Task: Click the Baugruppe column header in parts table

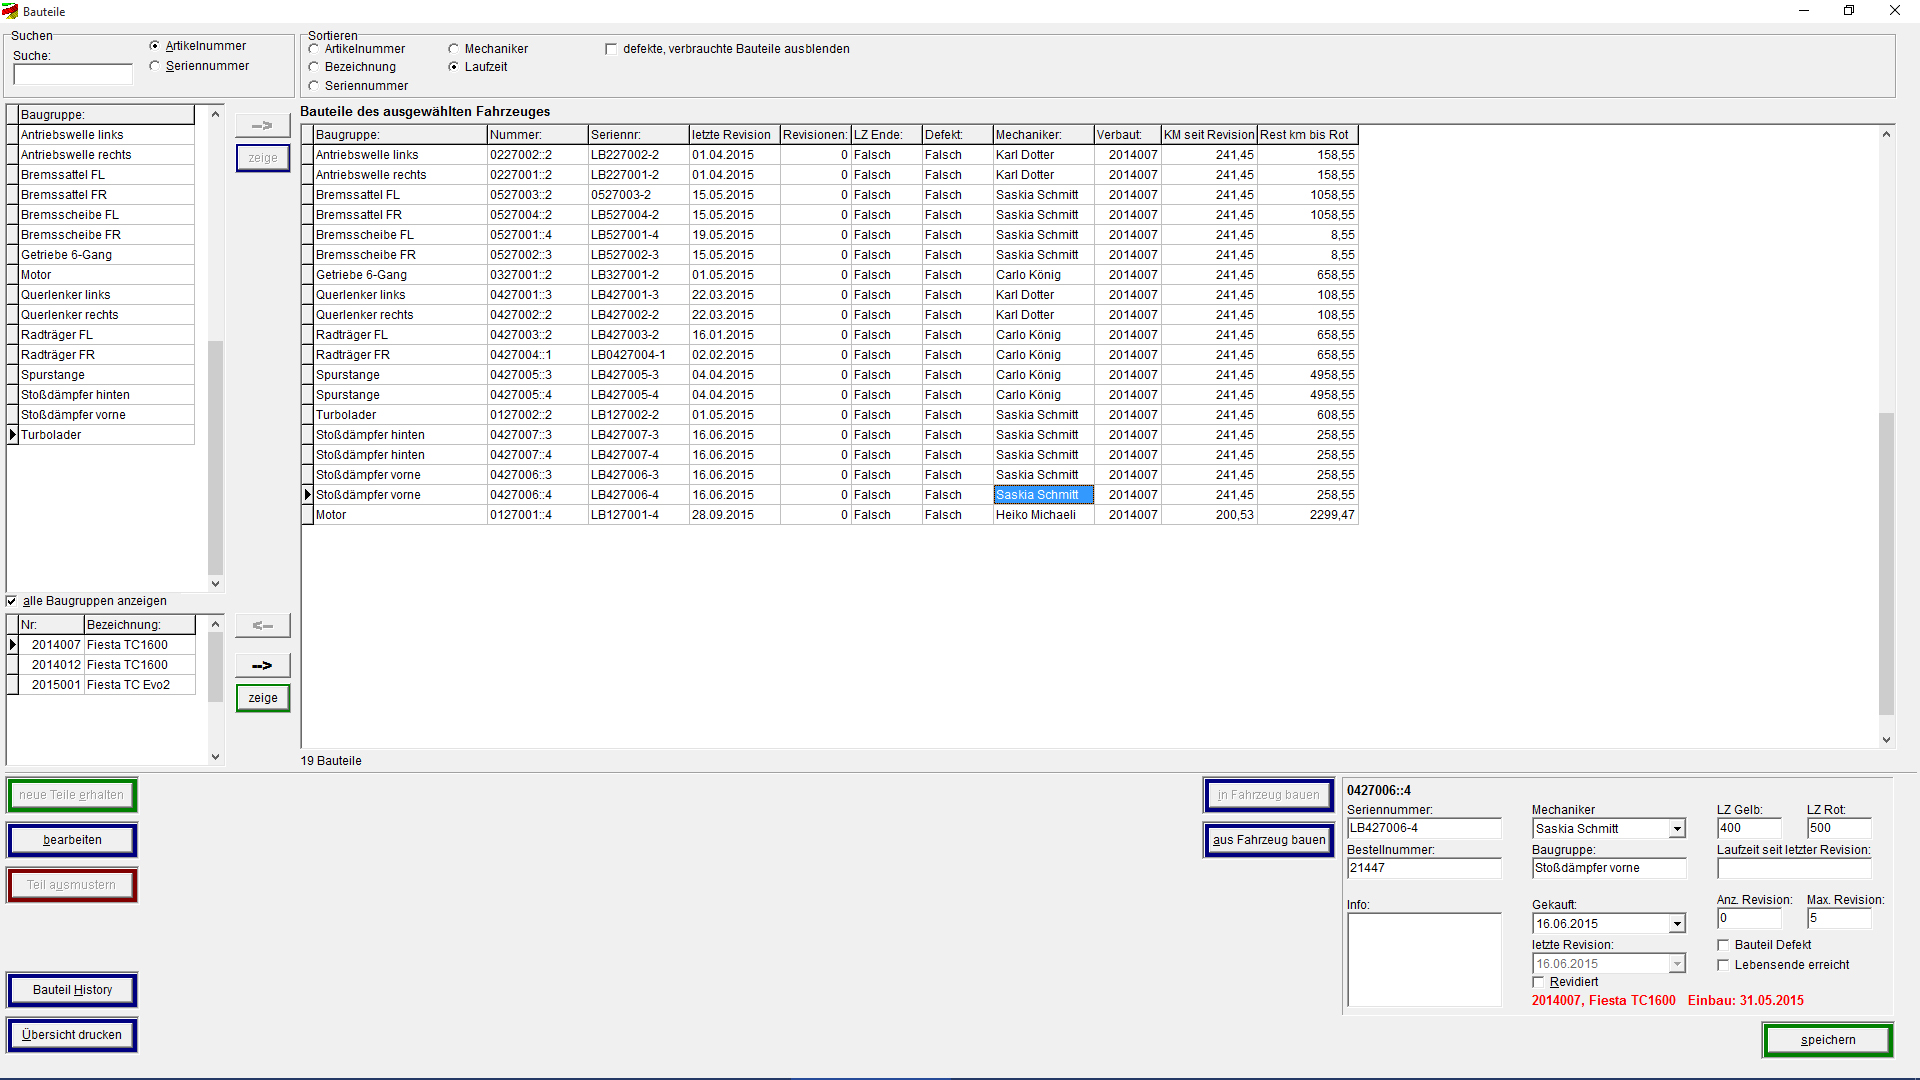Action: [x=400, y=135]
